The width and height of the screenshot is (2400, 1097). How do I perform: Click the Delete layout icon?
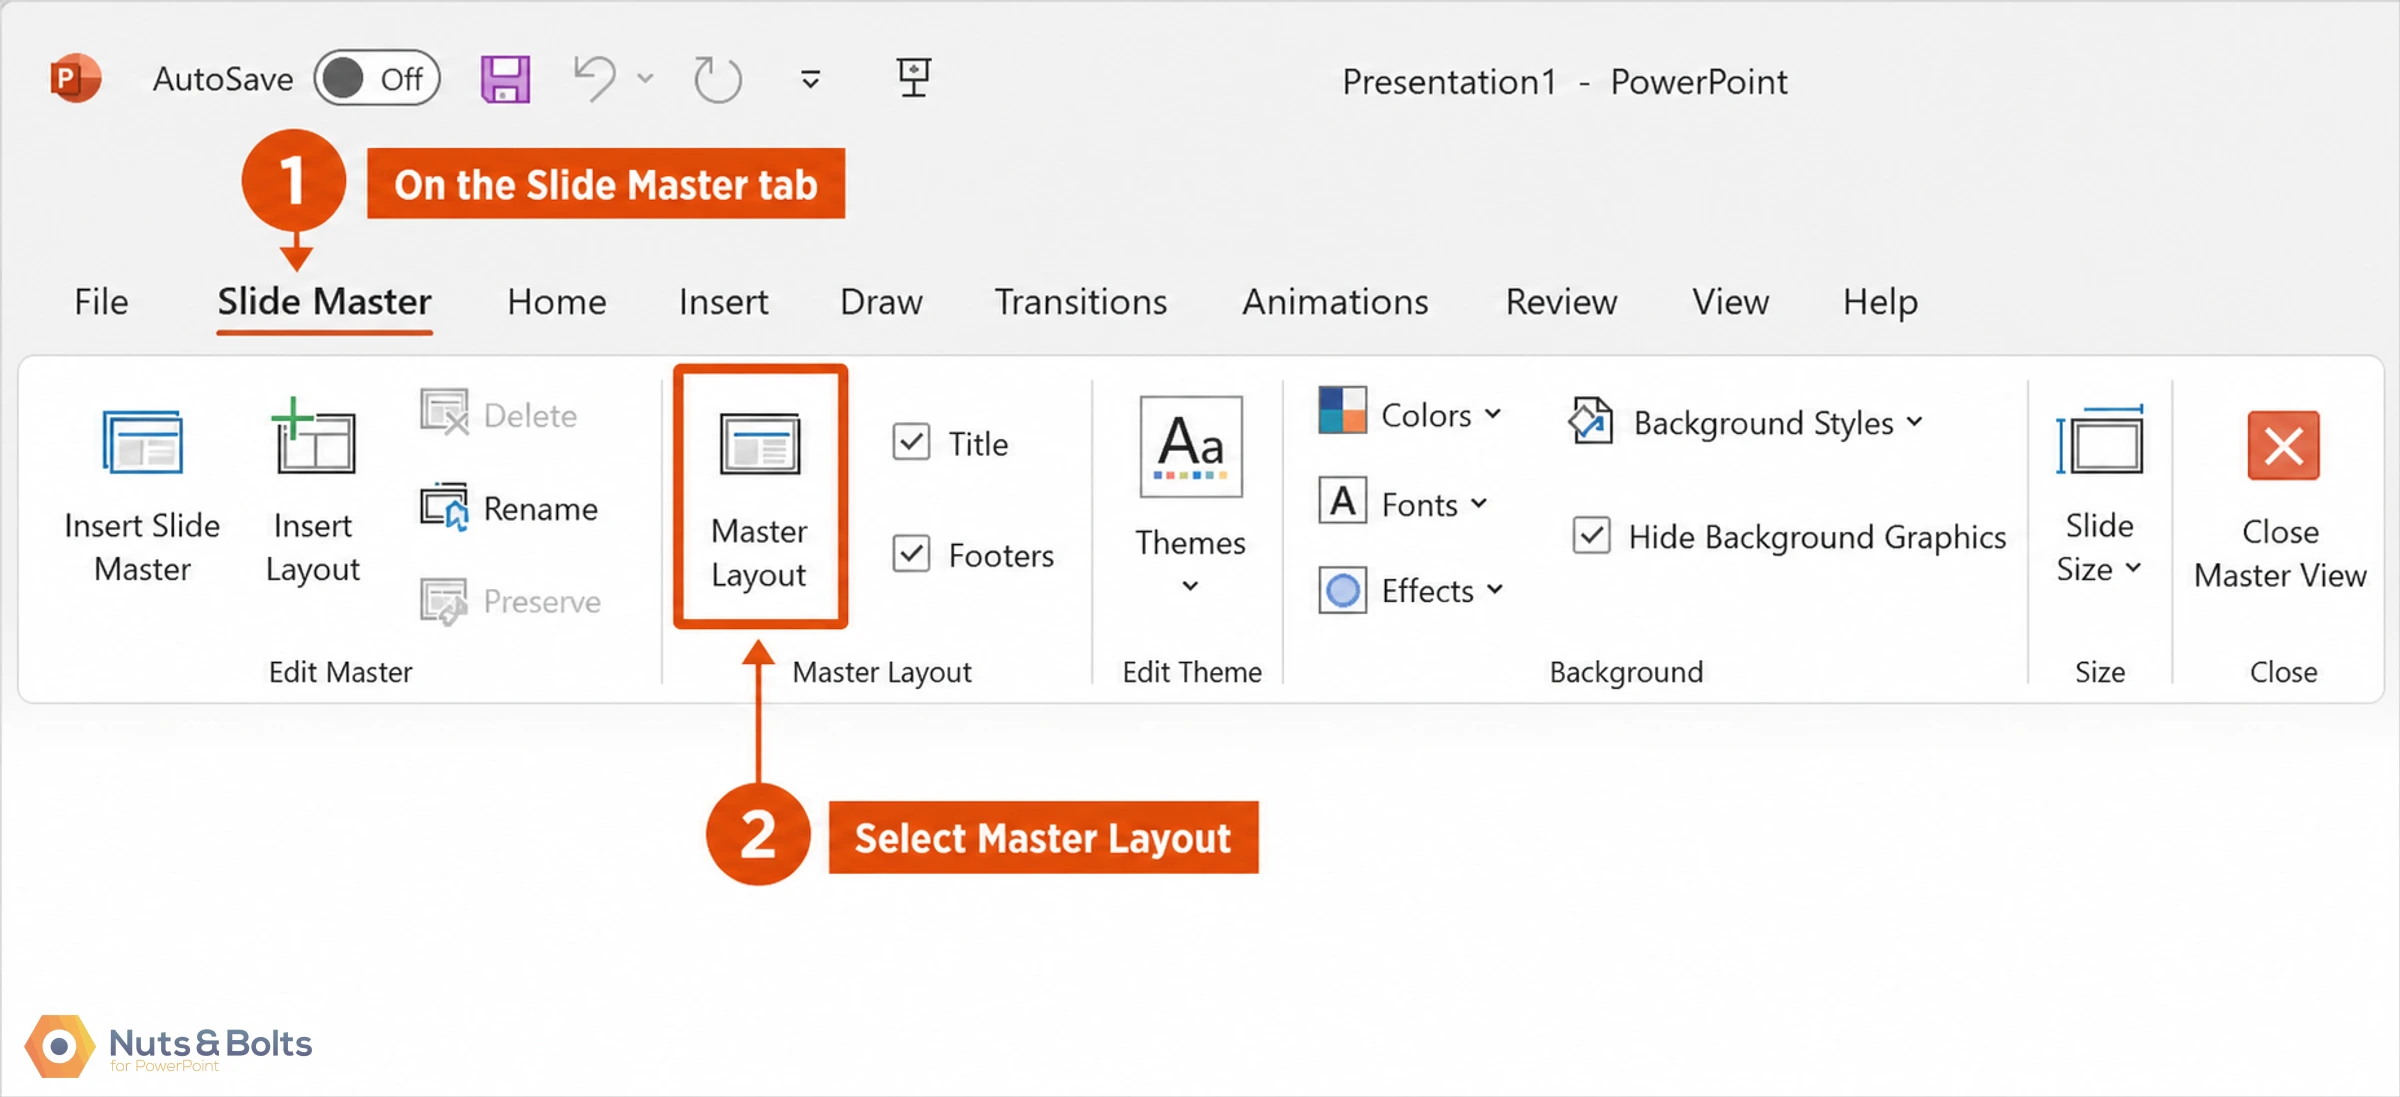tap(444, 413)
